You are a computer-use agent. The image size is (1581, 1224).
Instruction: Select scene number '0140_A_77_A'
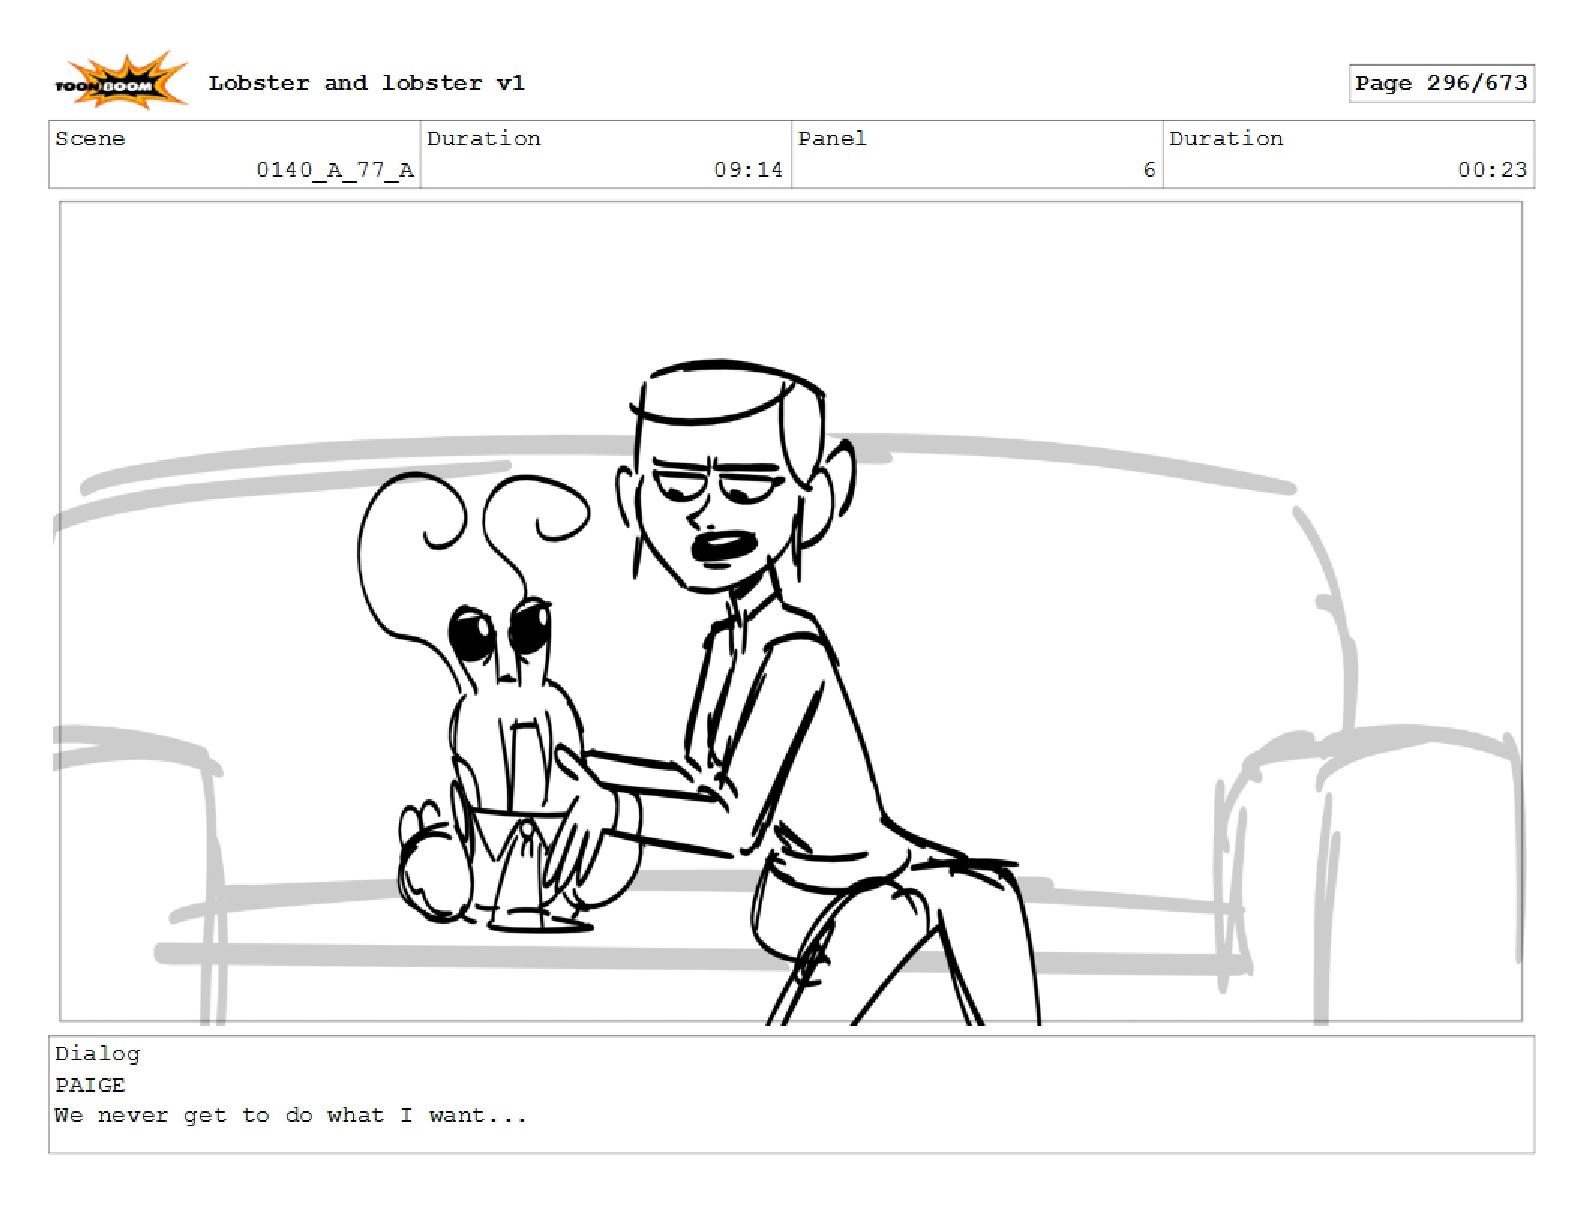335,170
